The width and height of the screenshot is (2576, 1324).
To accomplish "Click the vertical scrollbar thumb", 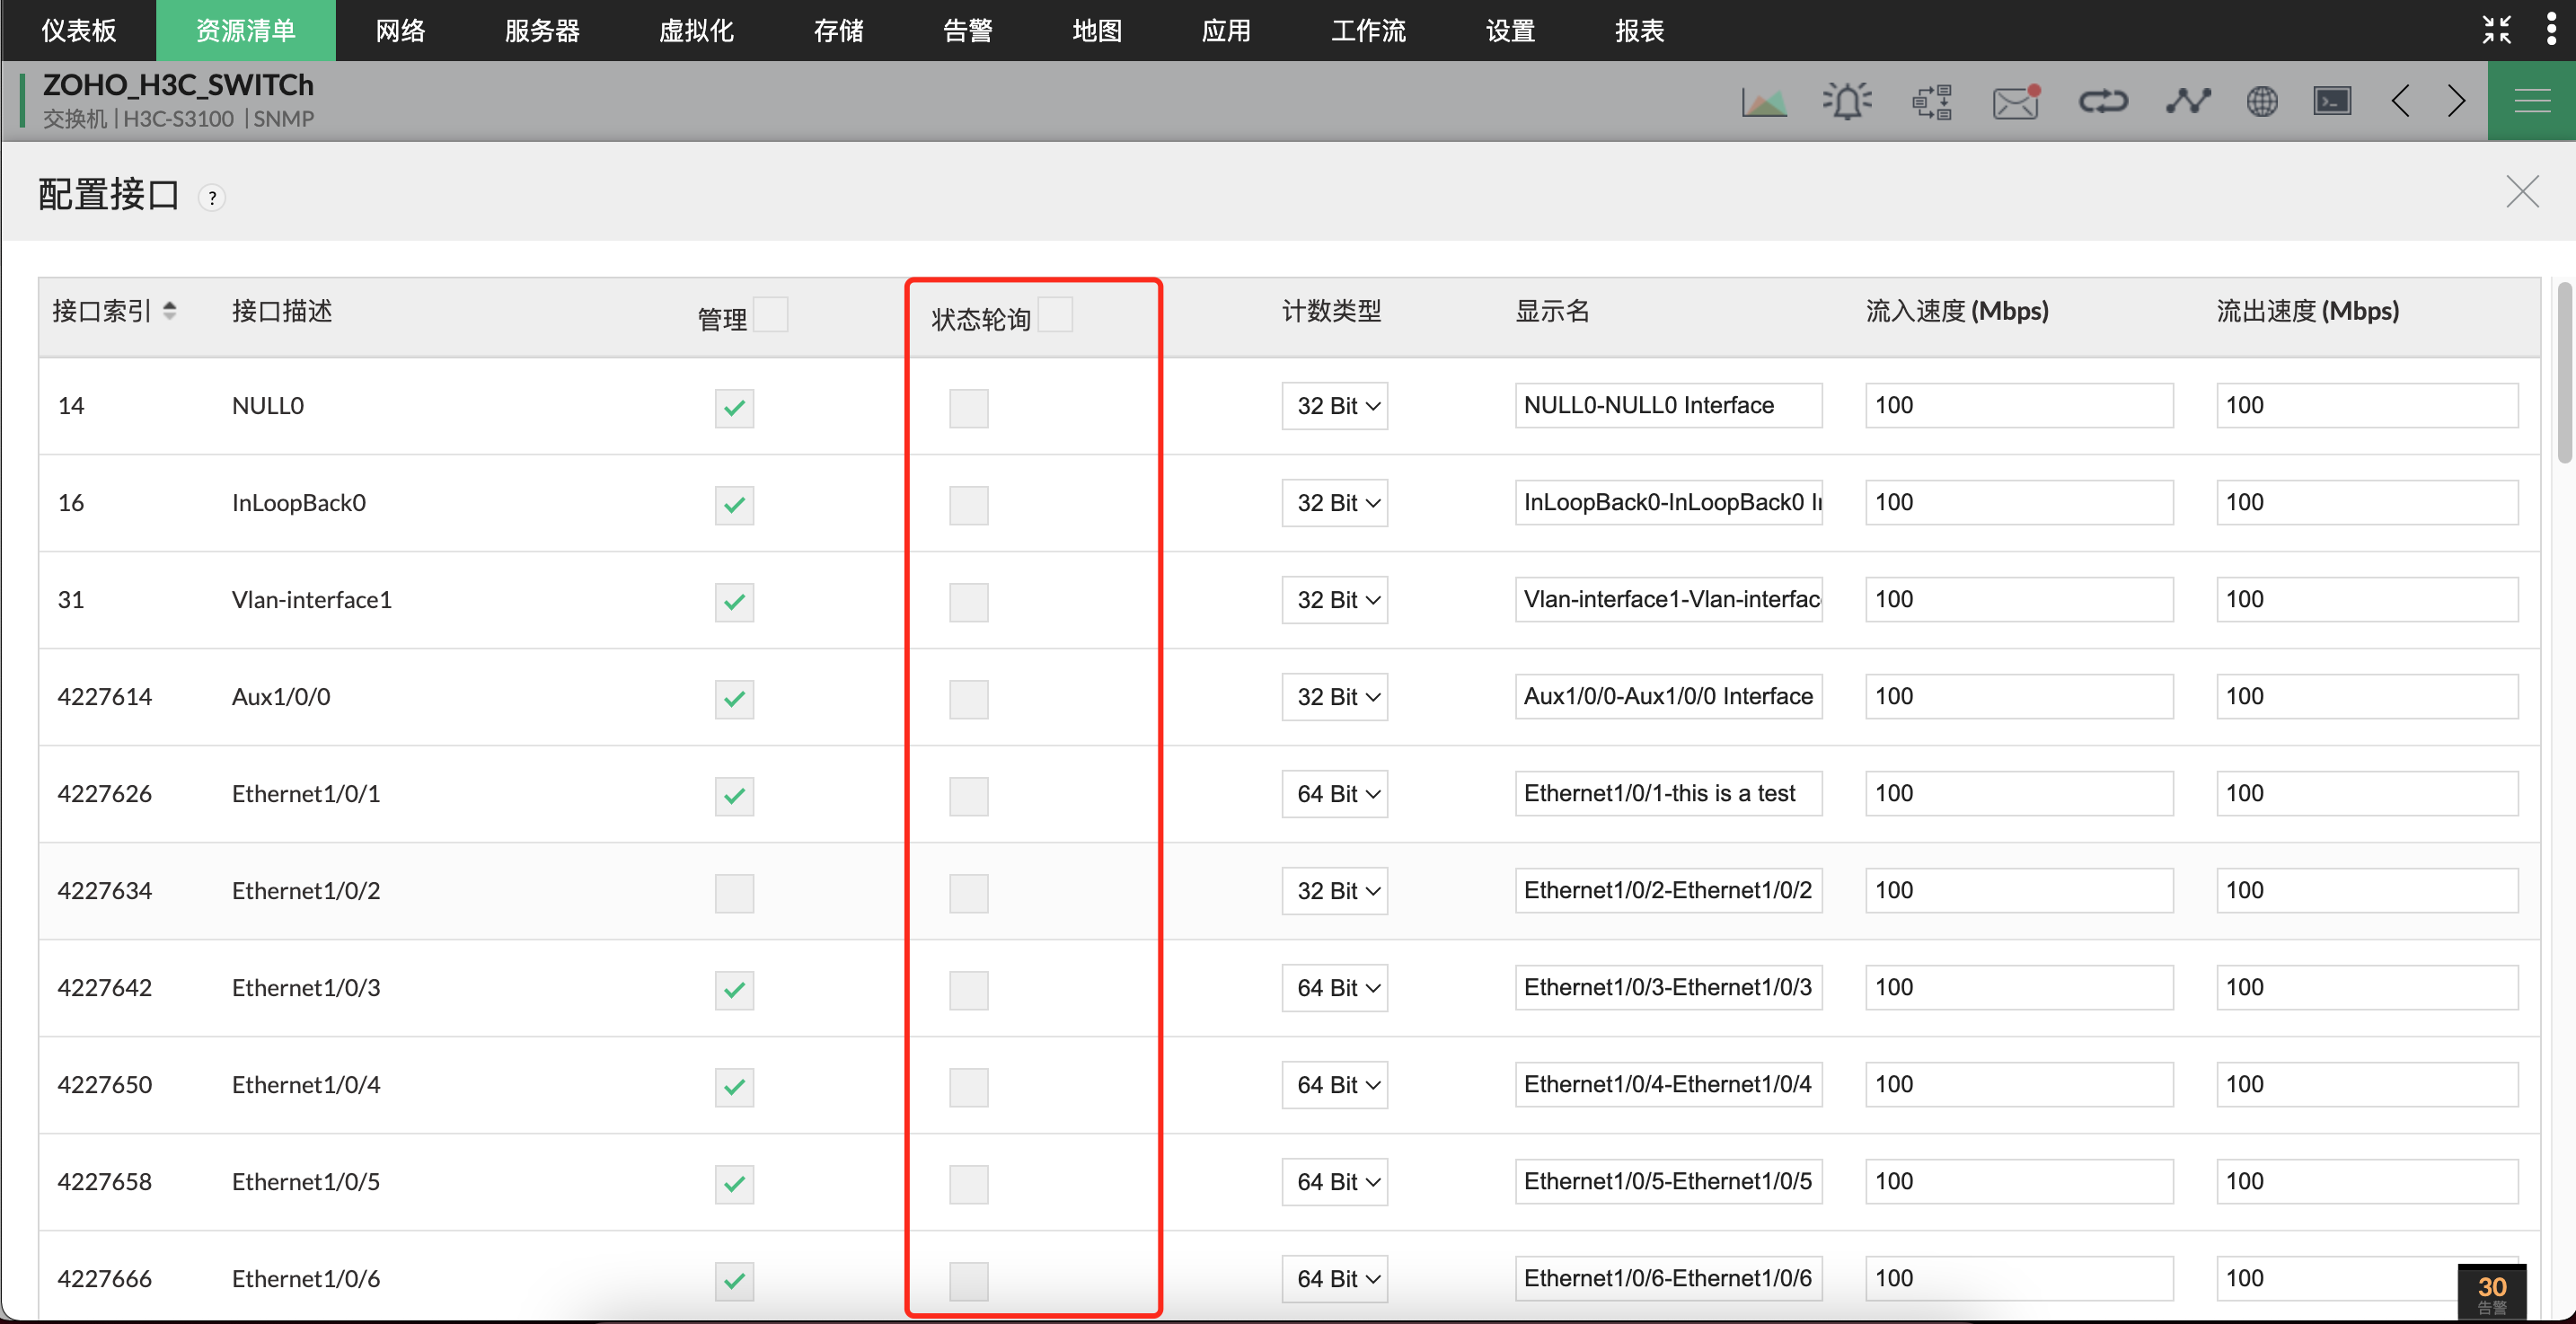I will (2564, 372).
